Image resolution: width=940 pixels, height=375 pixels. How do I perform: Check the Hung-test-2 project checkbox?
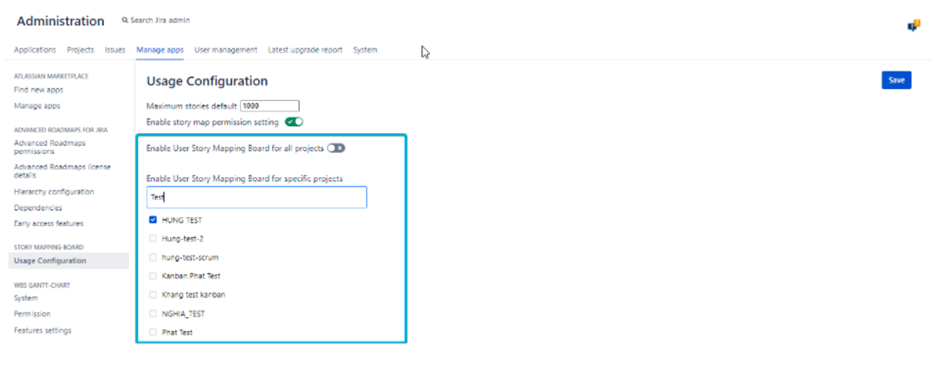(x=153, y=238)
